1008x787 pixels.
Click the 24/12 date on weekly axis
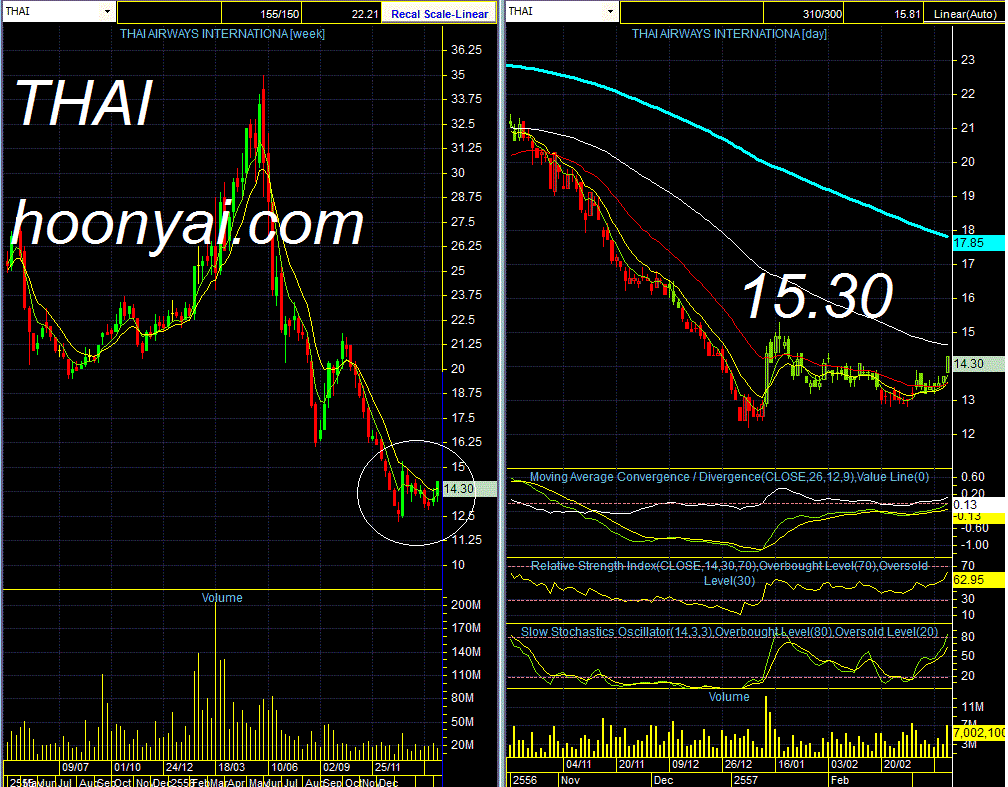click(179, 768)
